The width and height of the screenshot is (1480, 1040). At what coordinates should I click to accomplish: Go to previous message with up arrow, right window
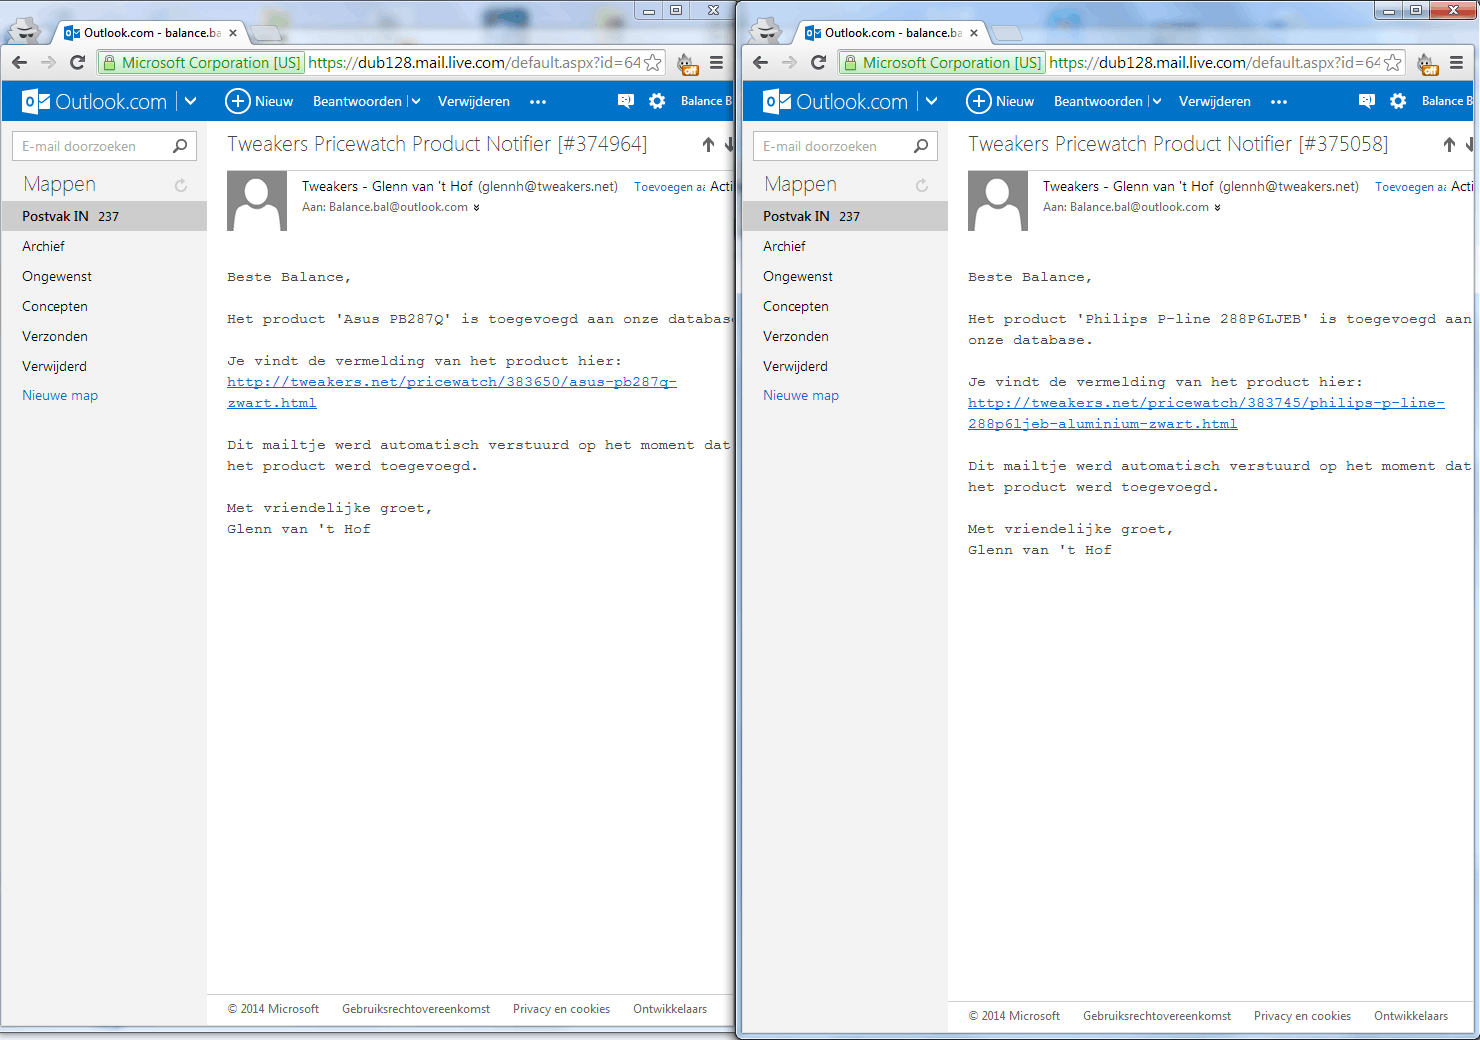coord(1449,145)
